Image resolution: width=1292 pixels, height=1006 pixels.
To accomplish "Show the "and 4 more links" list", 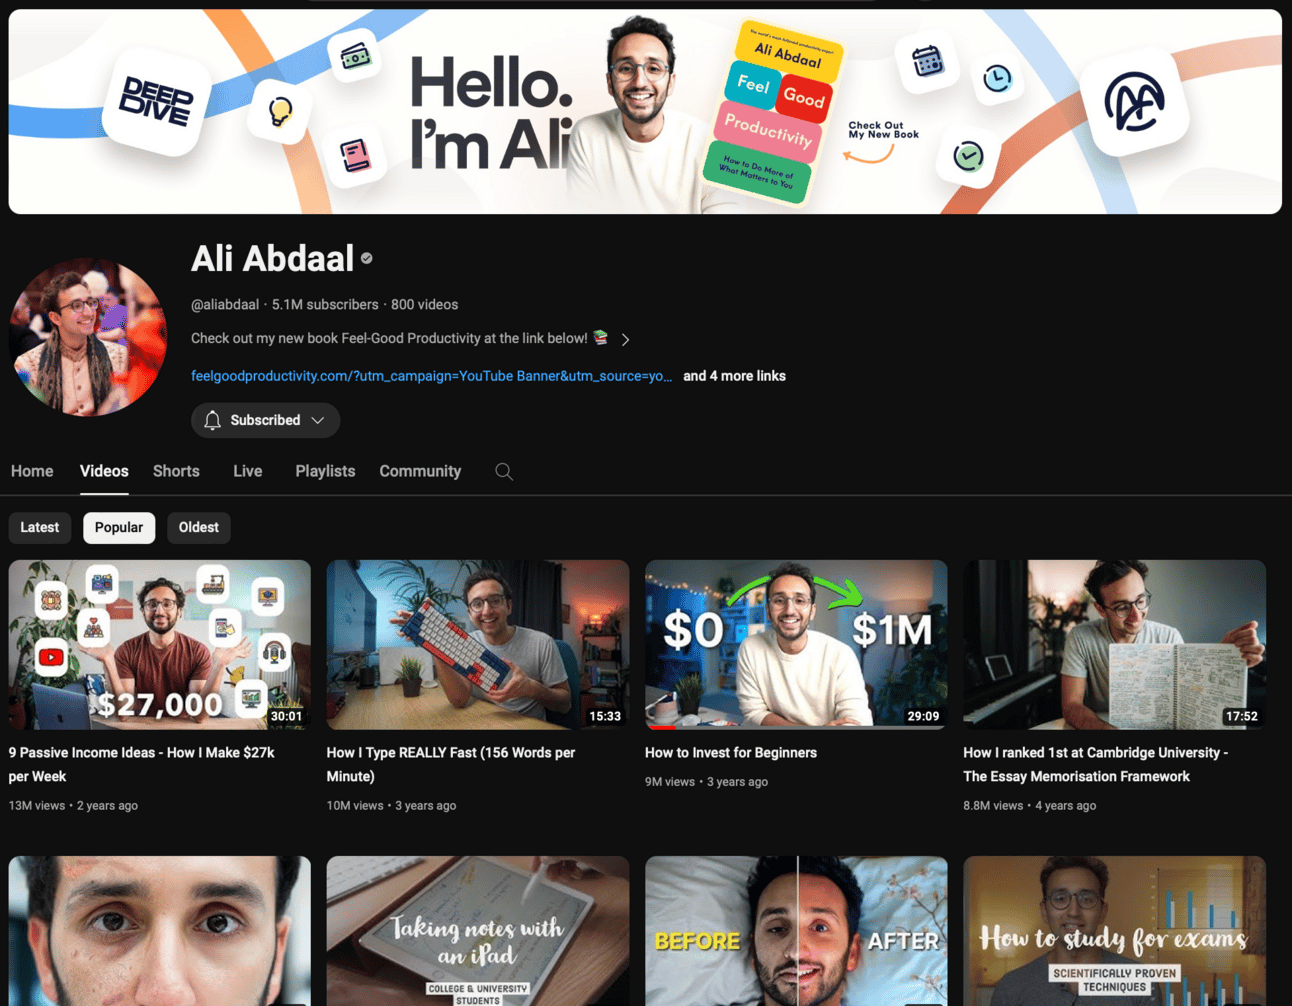I will [734, 376].
